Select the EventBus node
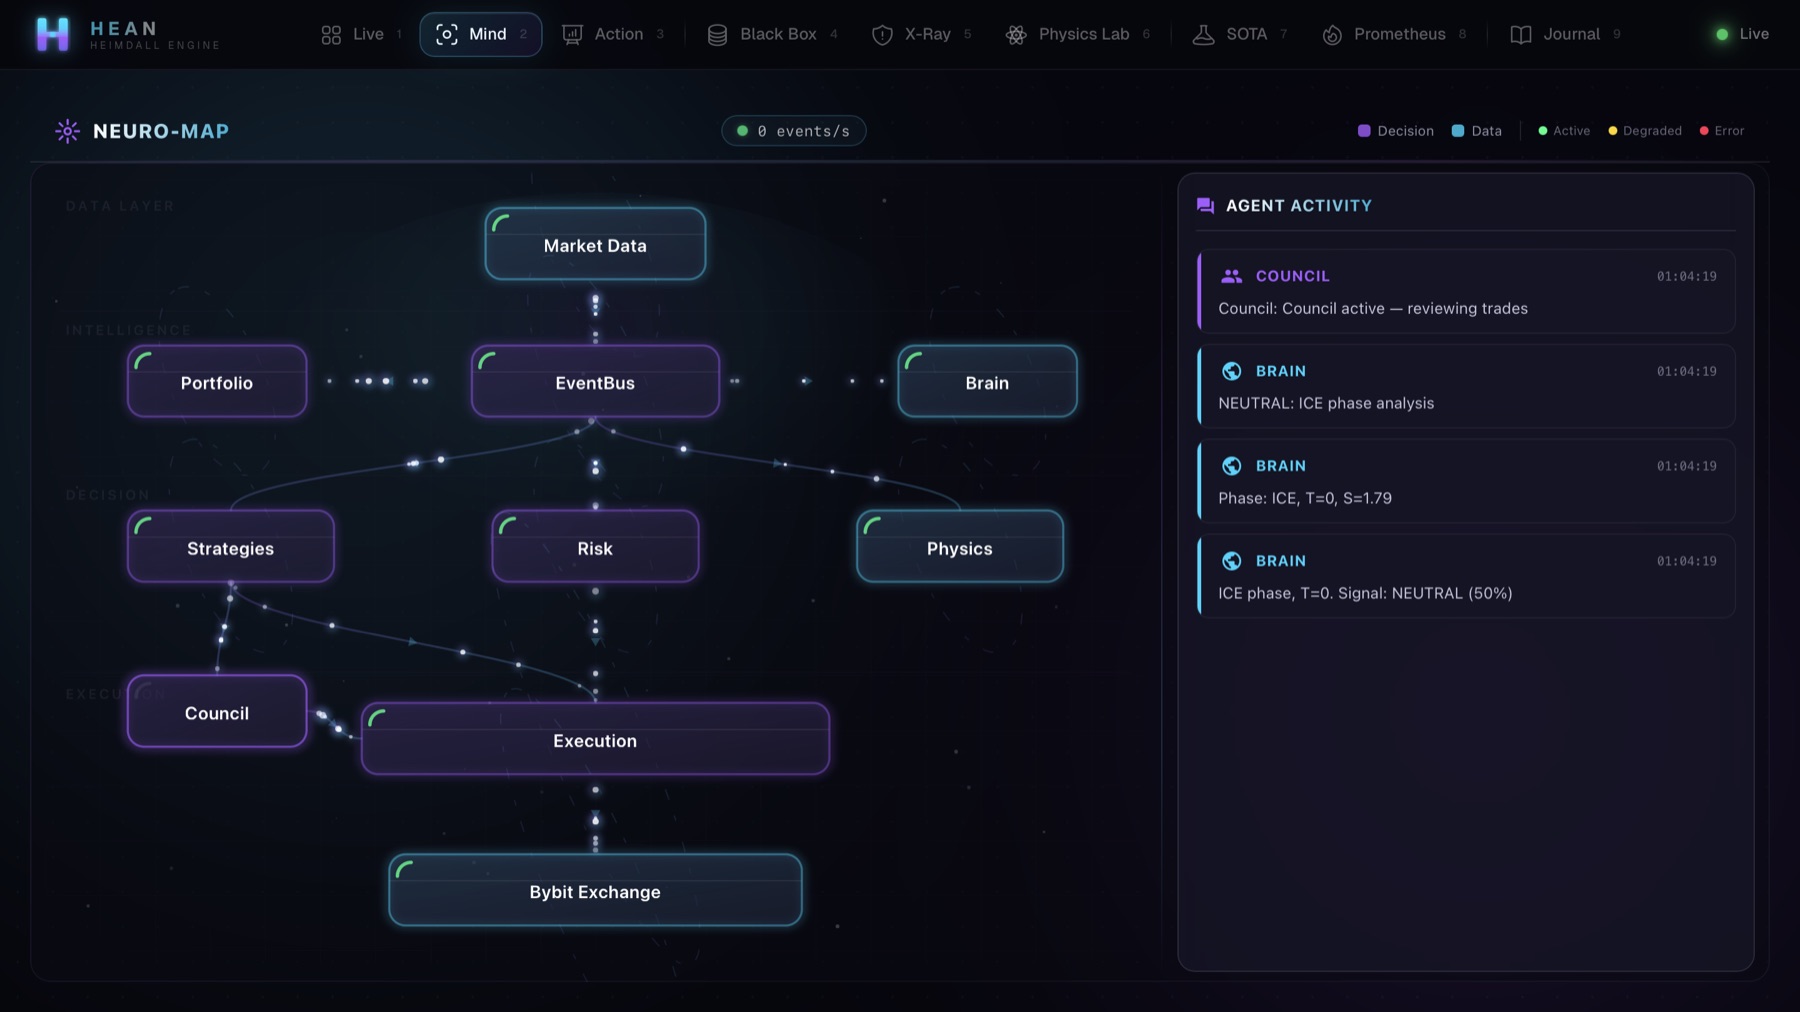This screenshot has height=1012, width=1800. pos(595,381)
